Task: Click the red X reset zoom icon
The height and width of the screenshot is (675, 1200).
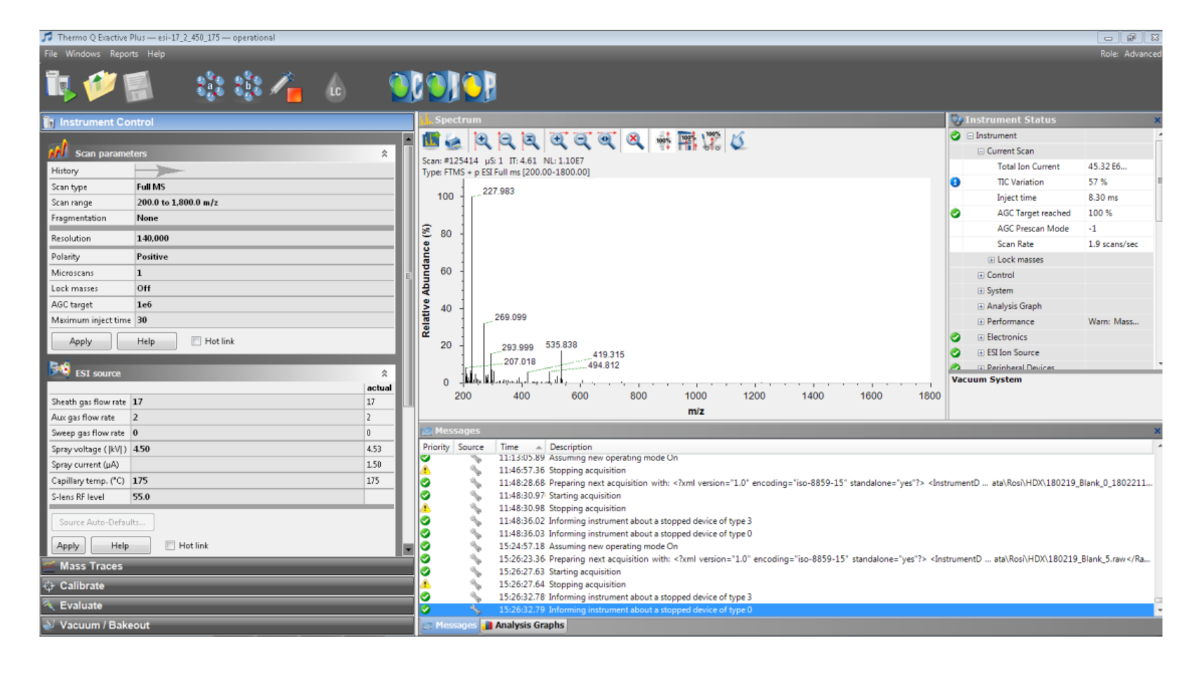Action: [x=635, y=142]
